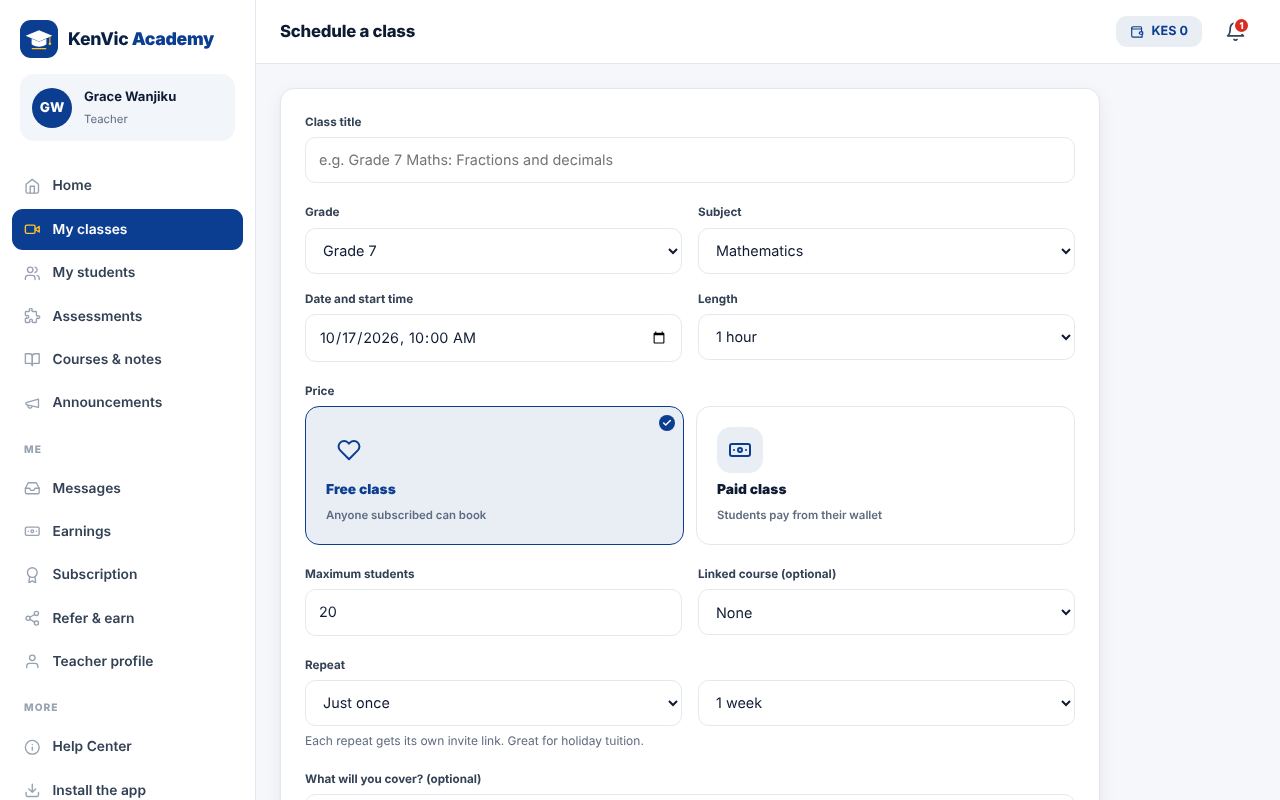This screenshot has height=800, width=1280.
Task: Open the Announcements sidebar item
Action: coord(127,402)
